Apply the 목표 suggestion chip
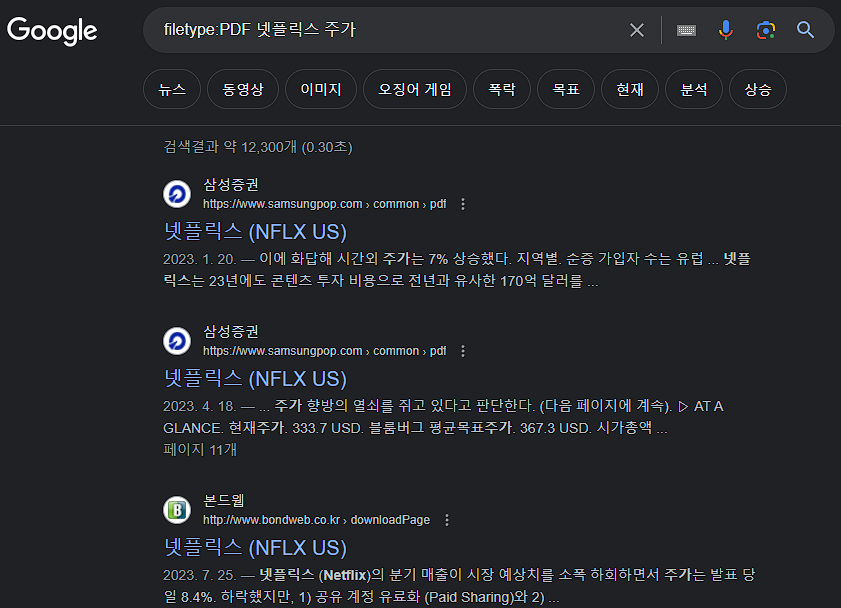841x608 pixels. [566, 89]
